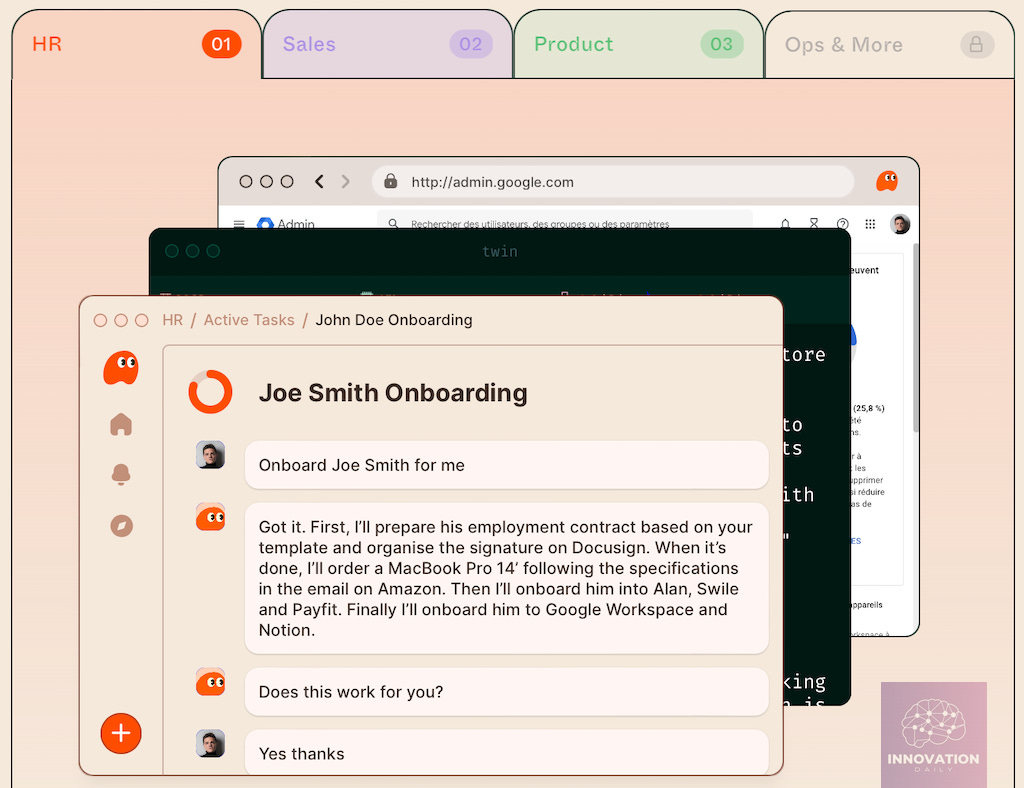Click the 'Got it. First, I'll prepare' message
The image size is (1024, 788).
[x=506, y=578]
